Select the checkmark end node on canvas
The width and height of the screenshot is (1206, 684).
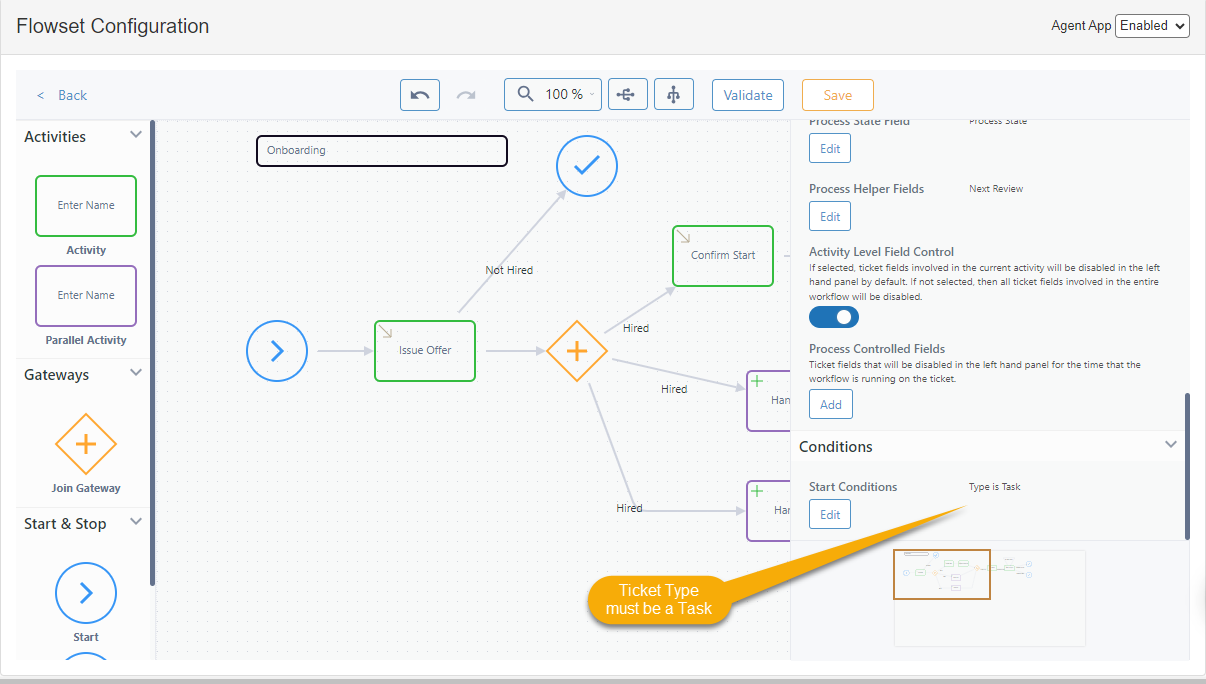click(587, 166)
